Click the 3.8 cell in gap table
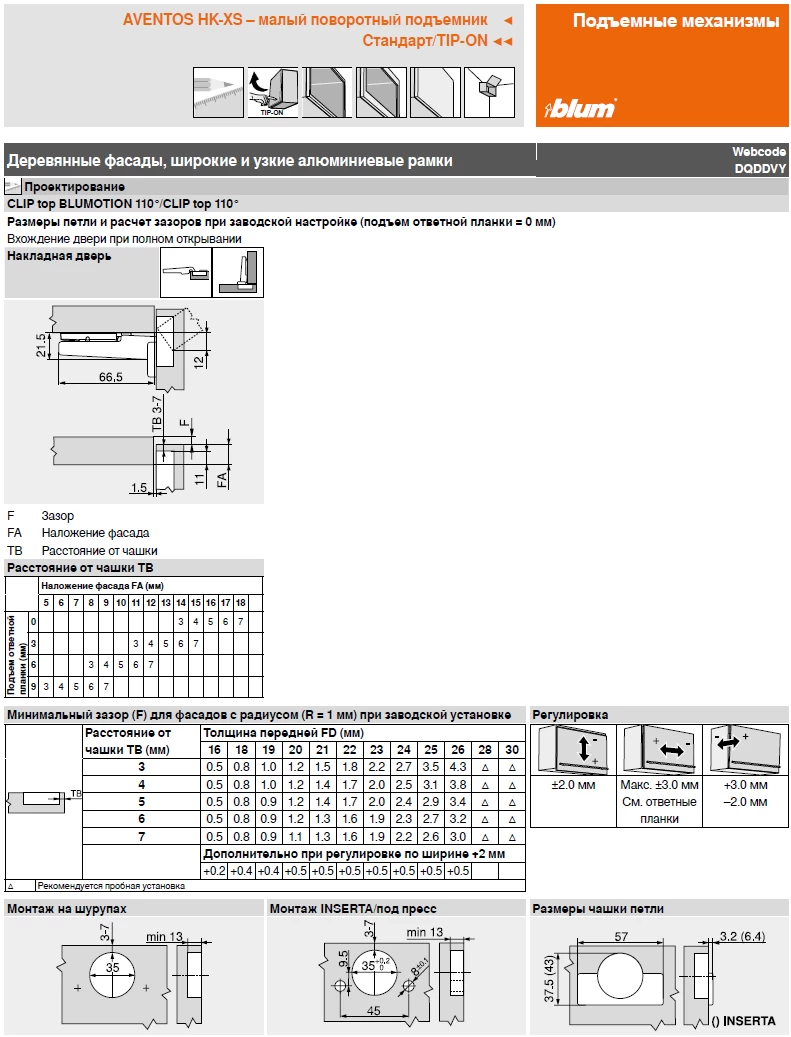 coord(458,785)
